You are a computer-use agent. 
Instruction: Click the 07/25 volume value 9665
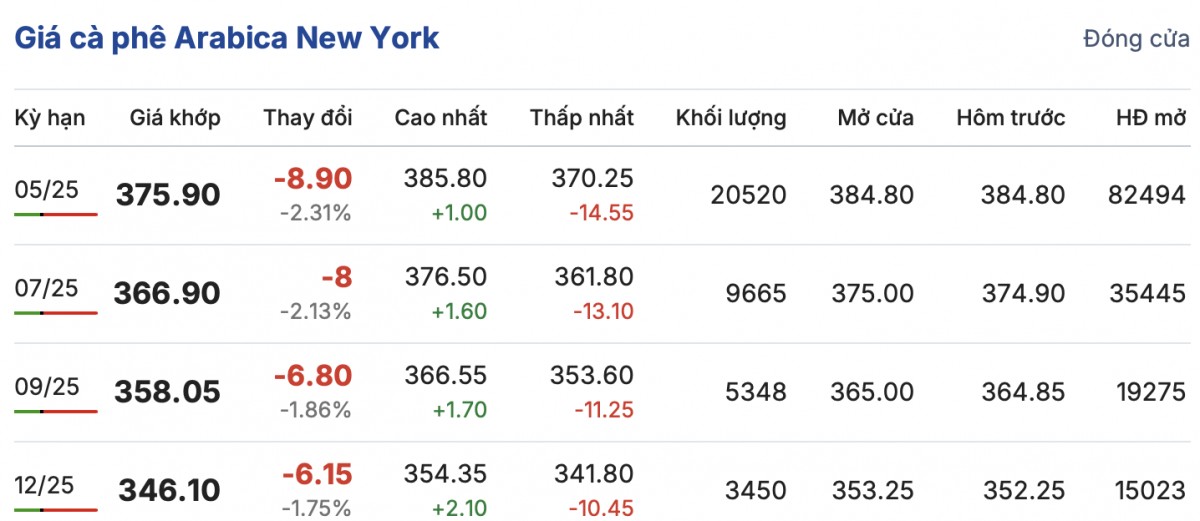pyautogui.click(x=758, y=294)
